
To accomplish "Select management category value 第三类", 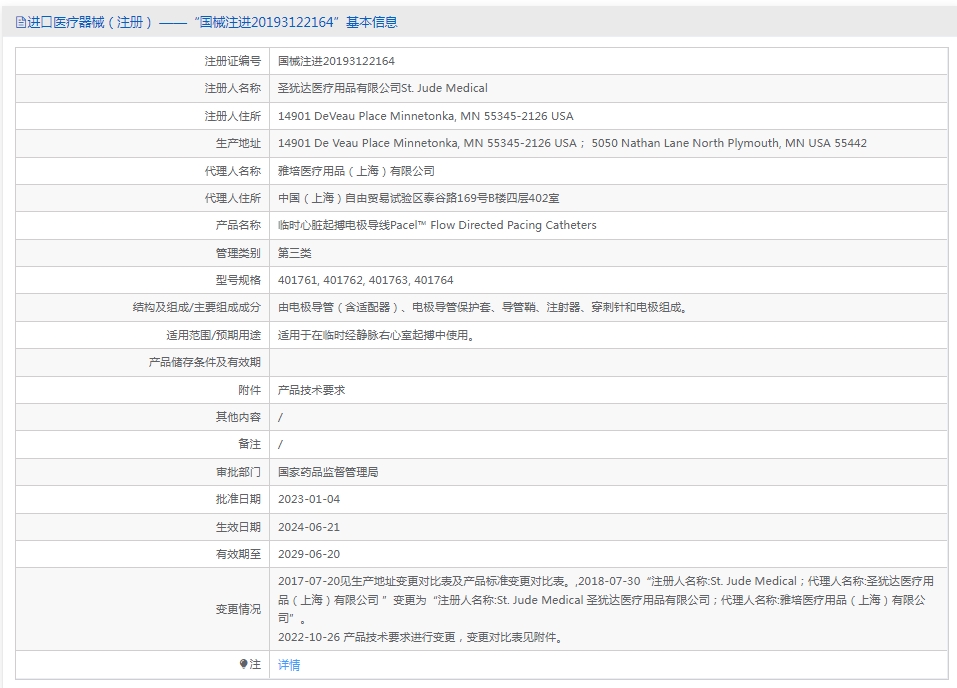I will click(295, 253).
